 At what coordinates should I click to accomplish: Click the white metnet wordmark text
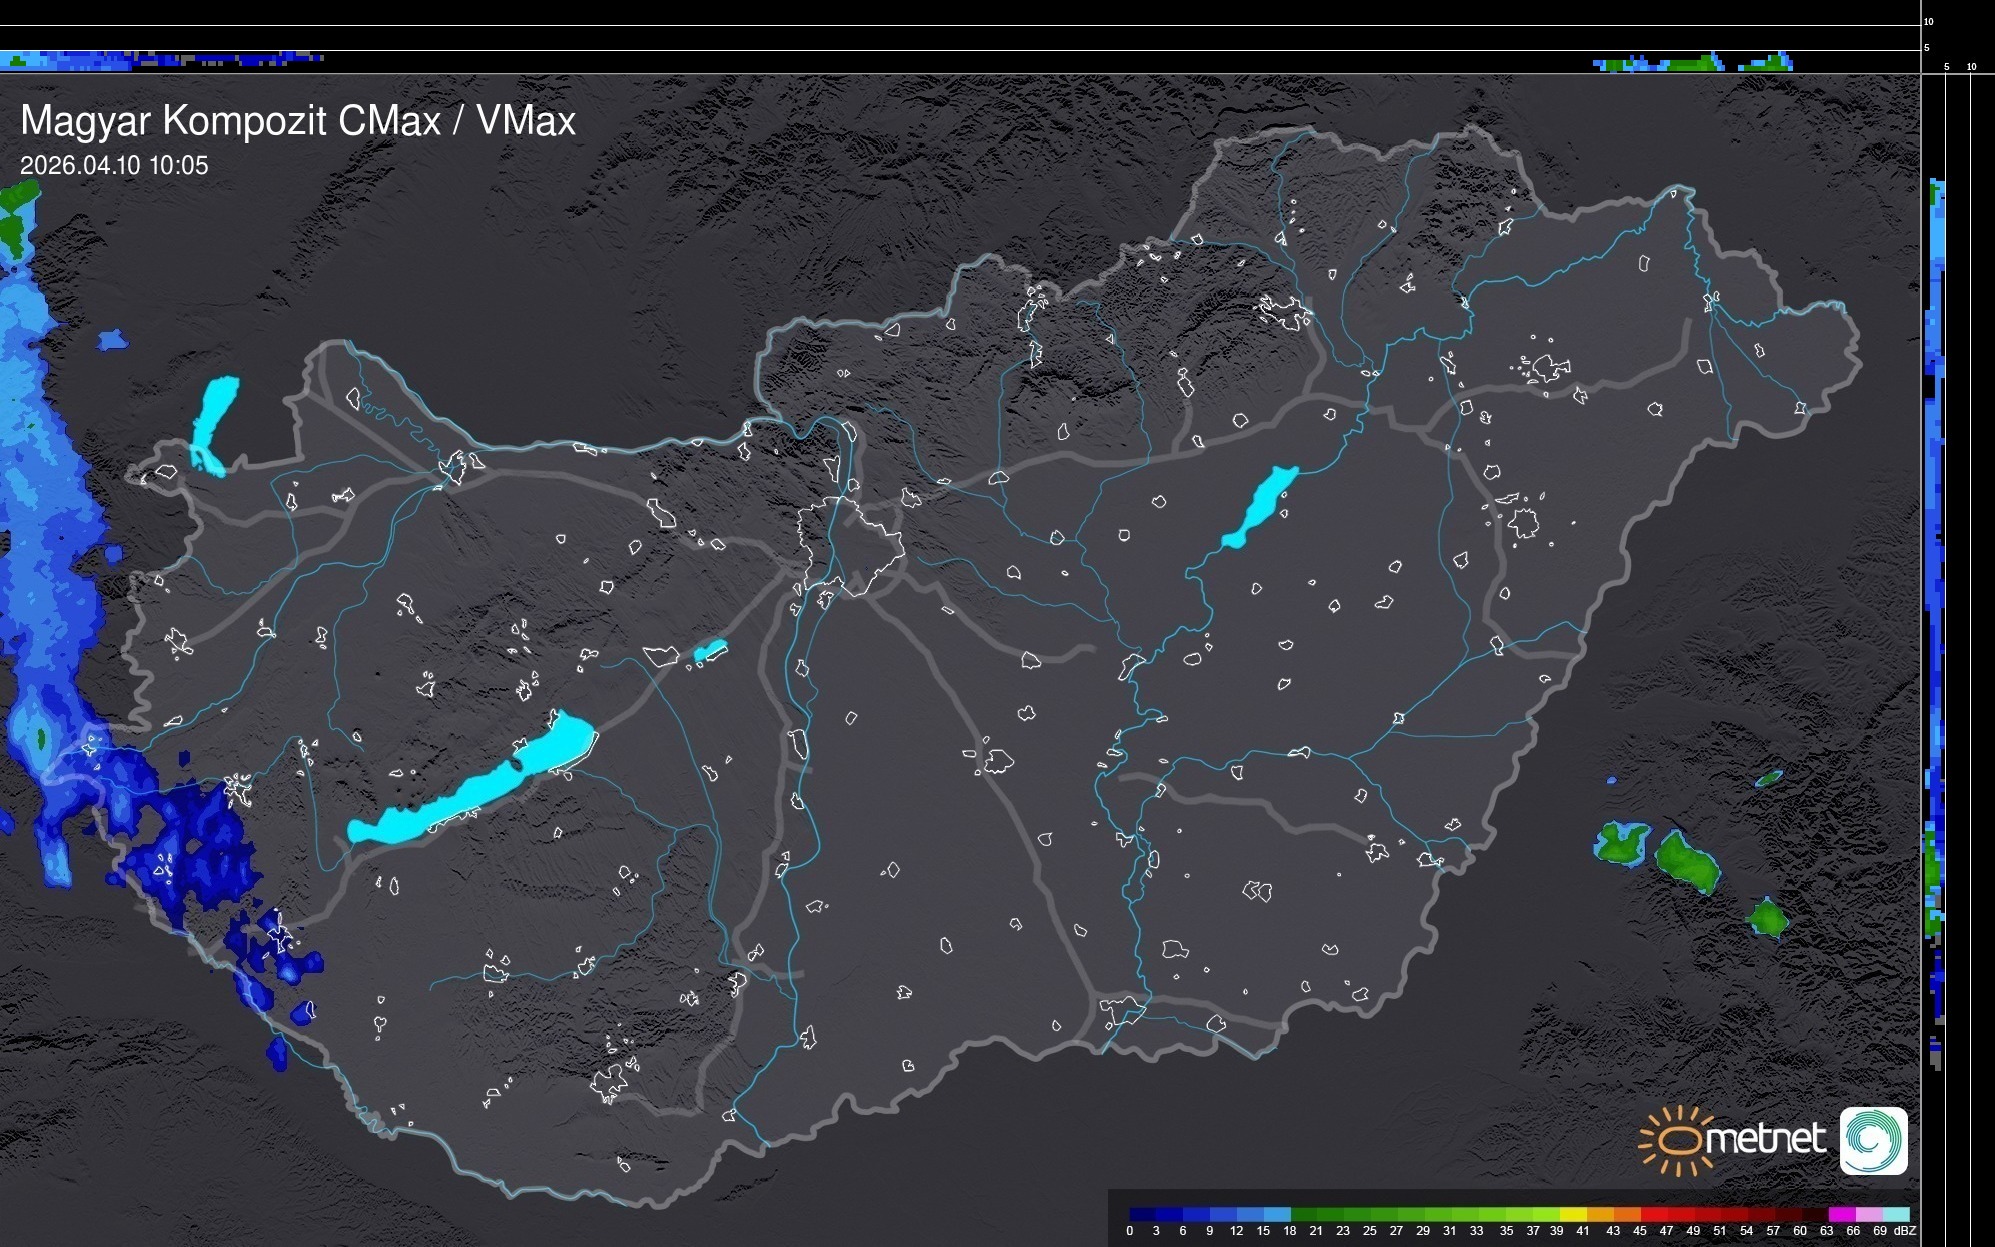(1765, 1139)
